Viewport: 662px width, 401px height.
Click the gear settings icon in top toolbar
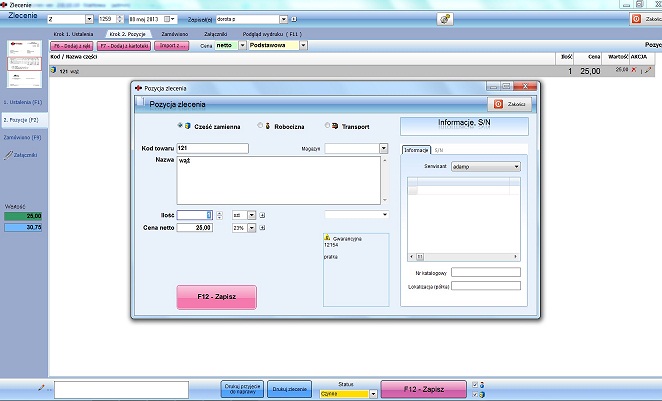click(x=445, y=19)
